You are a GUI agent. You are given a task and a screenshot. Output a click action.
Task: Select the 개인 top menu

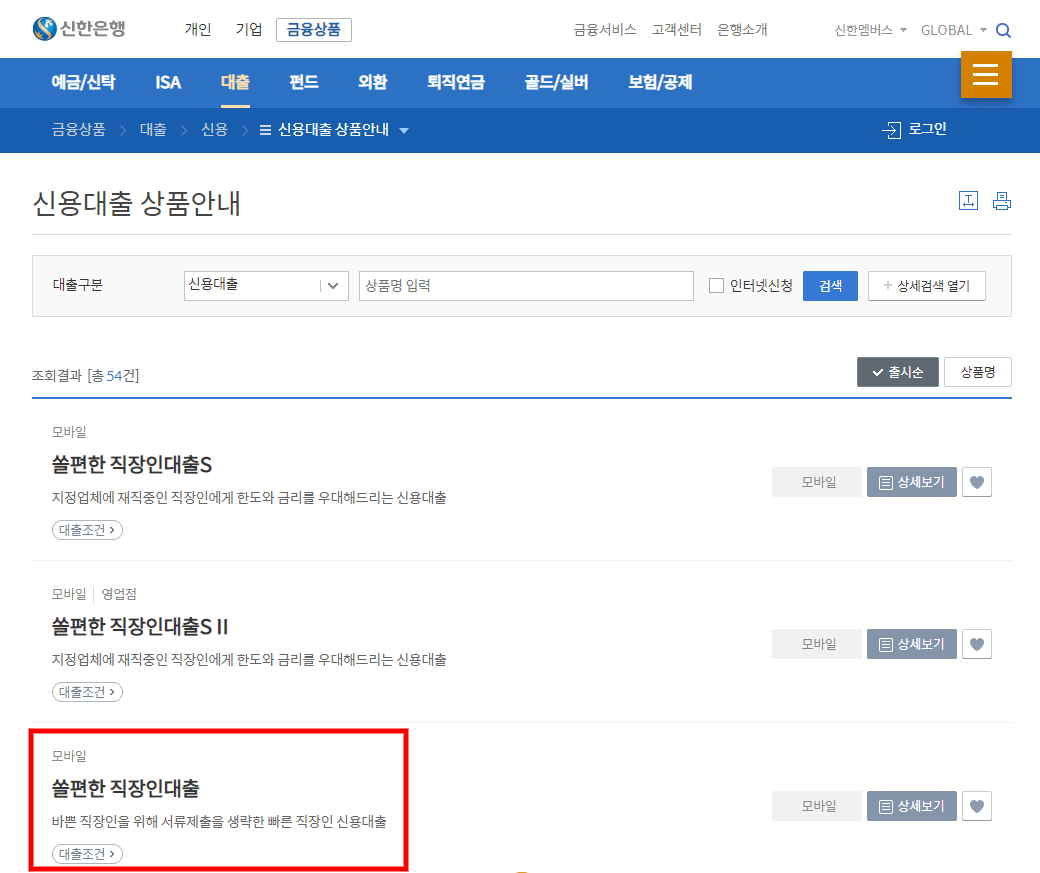(x=198, y=30)
